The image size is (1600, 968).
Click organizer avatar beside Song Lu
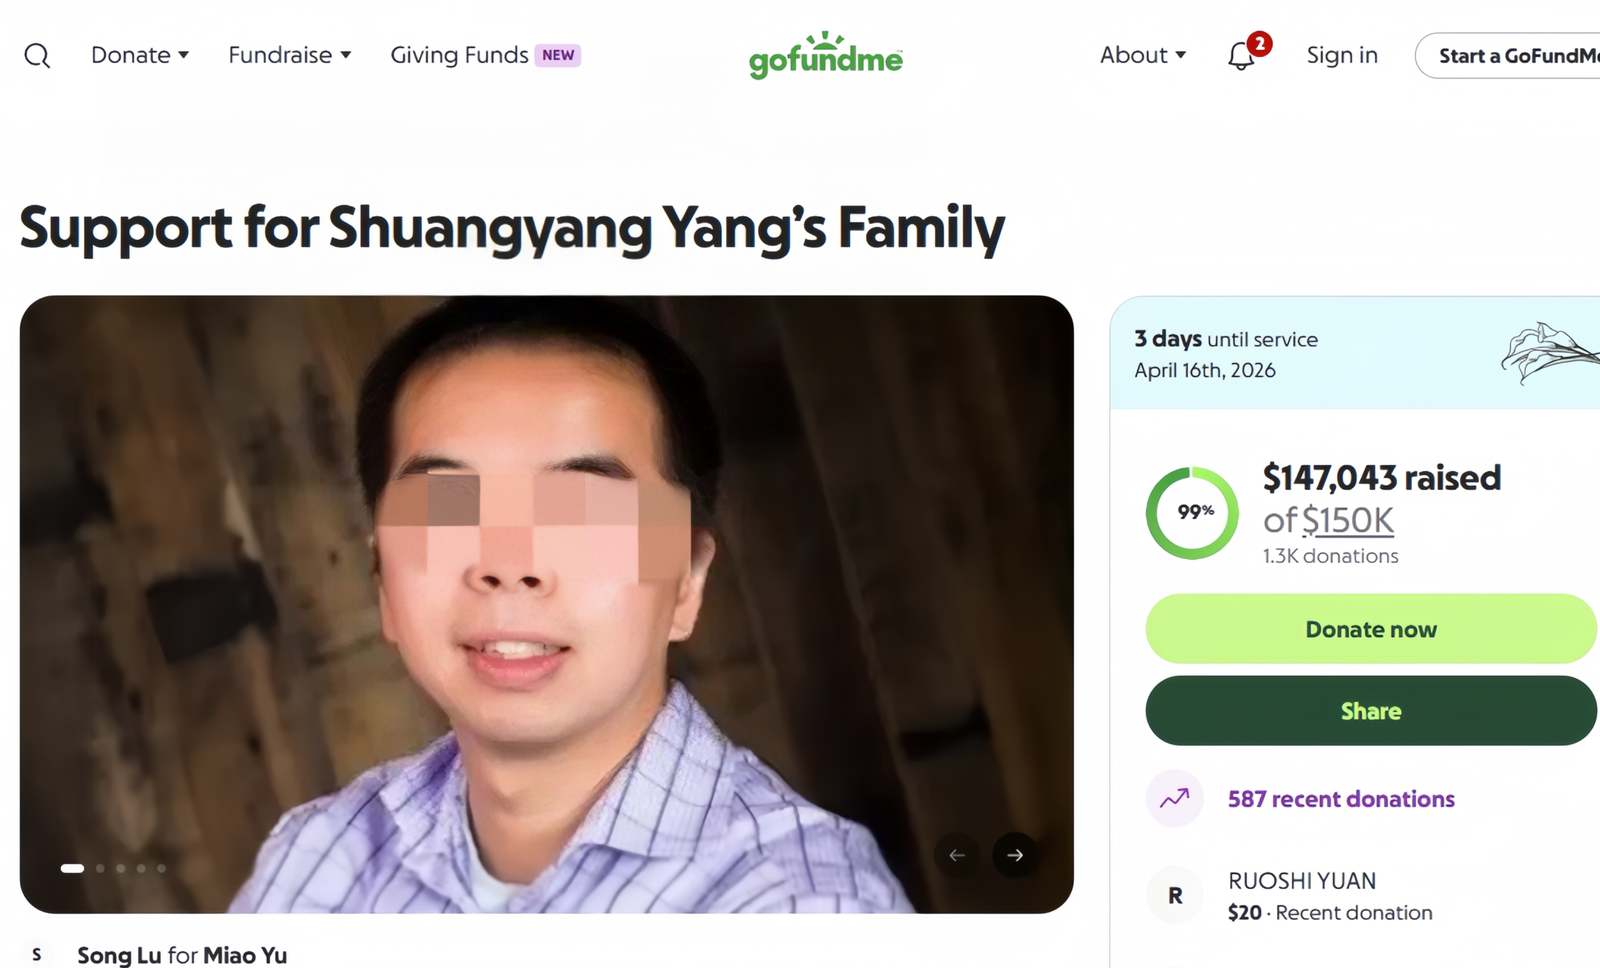click(37, 955)
